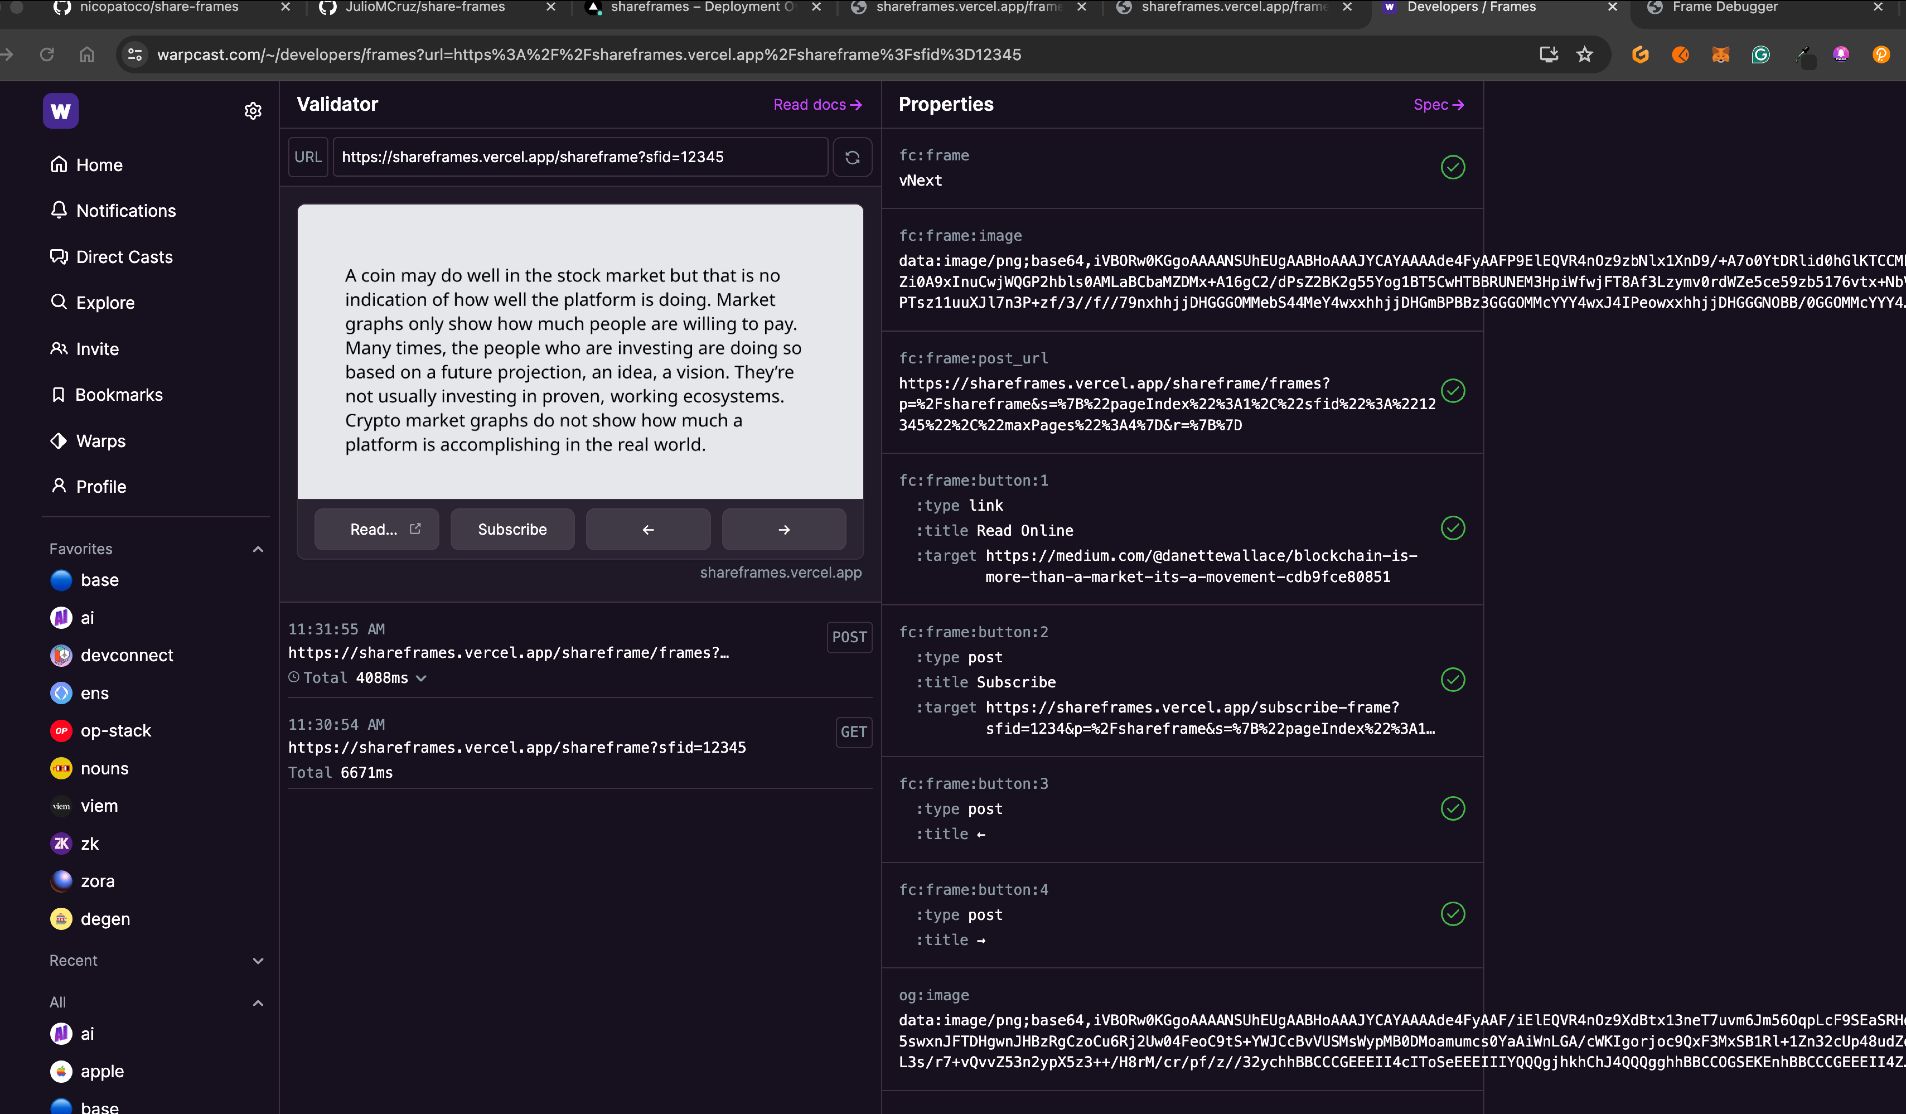
Task: Open the degen channel
Action: point(91,919)
